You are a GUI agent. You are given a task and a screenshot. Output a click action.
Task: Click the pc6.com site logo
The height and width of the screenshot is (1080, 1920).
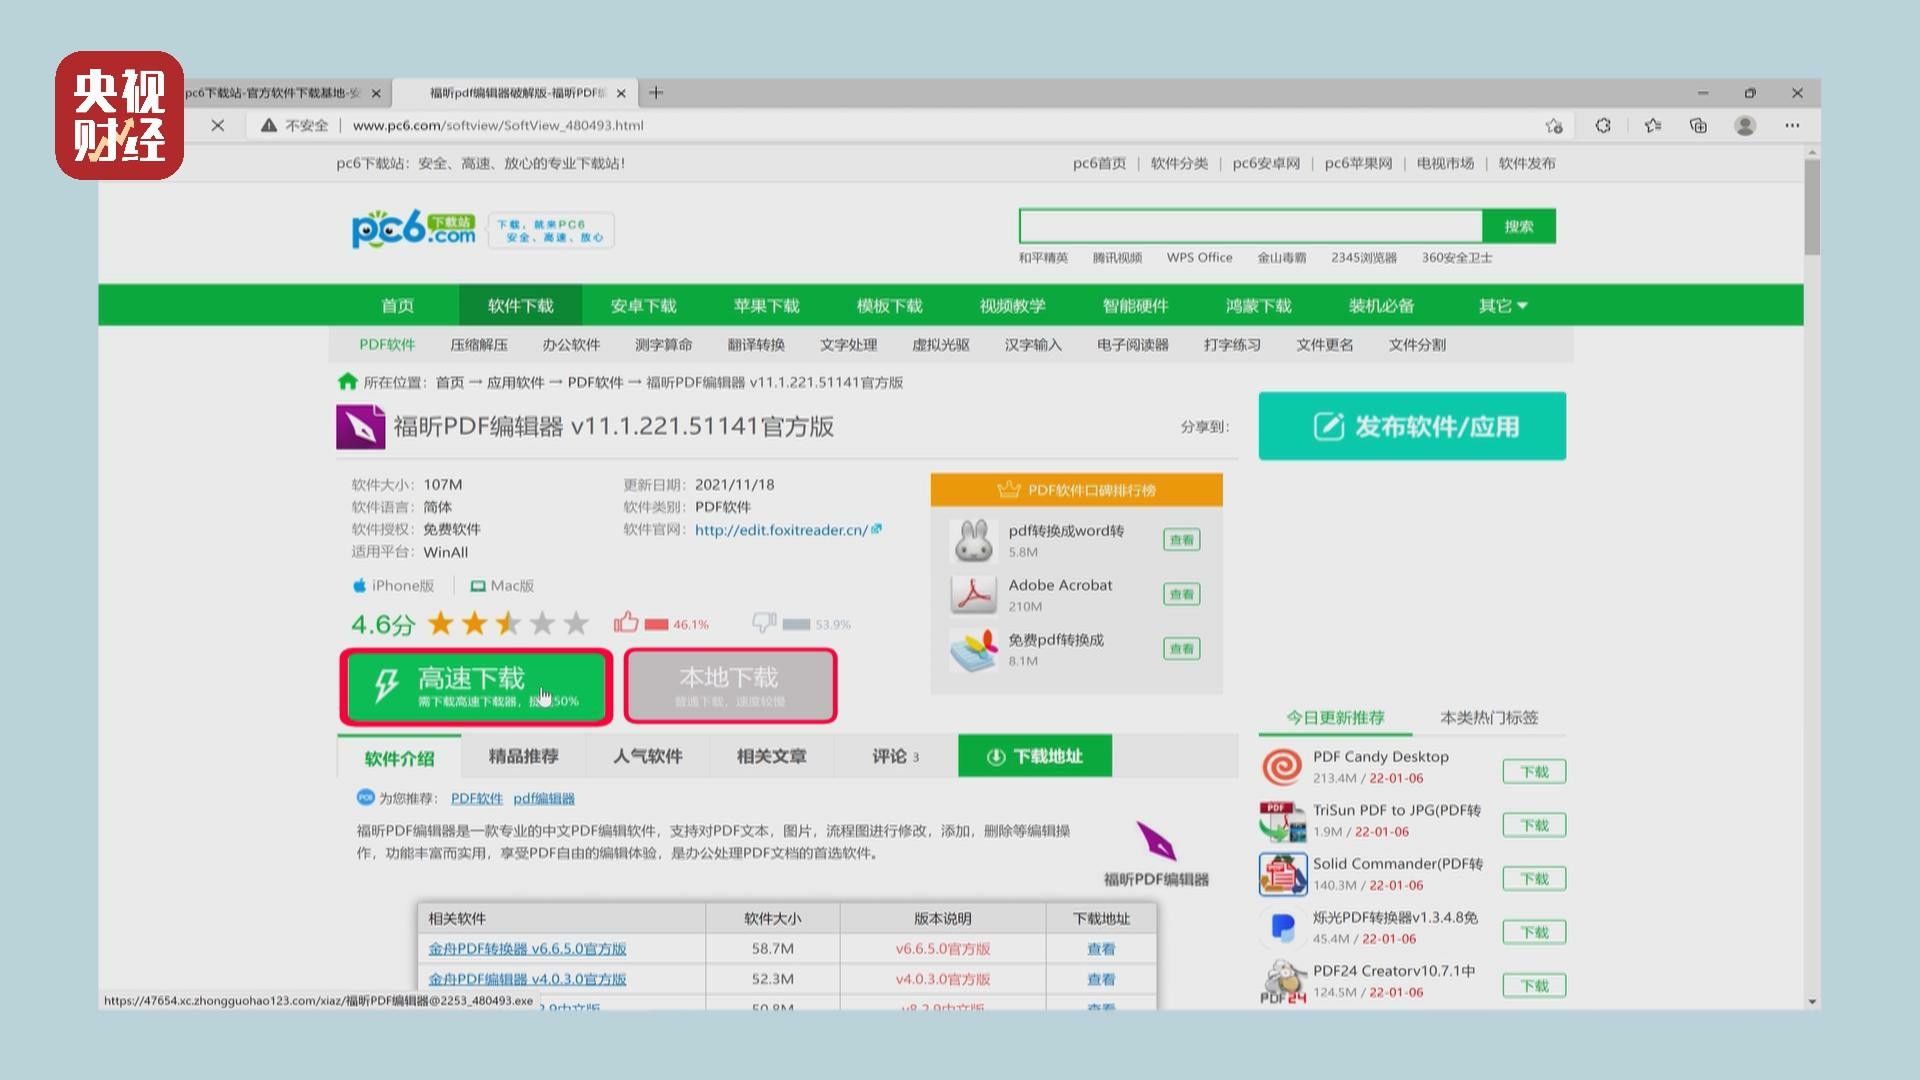(x=413, y=229)
